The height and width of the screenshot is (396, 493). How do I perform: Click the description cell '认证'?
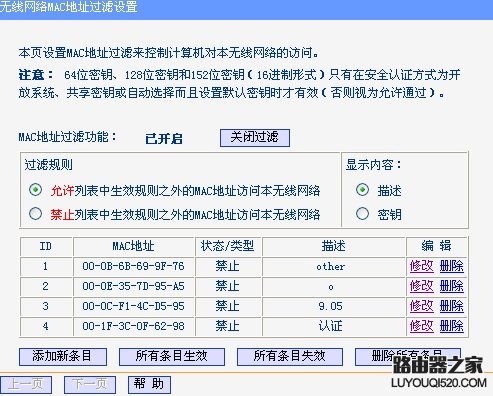coord(334,326)
